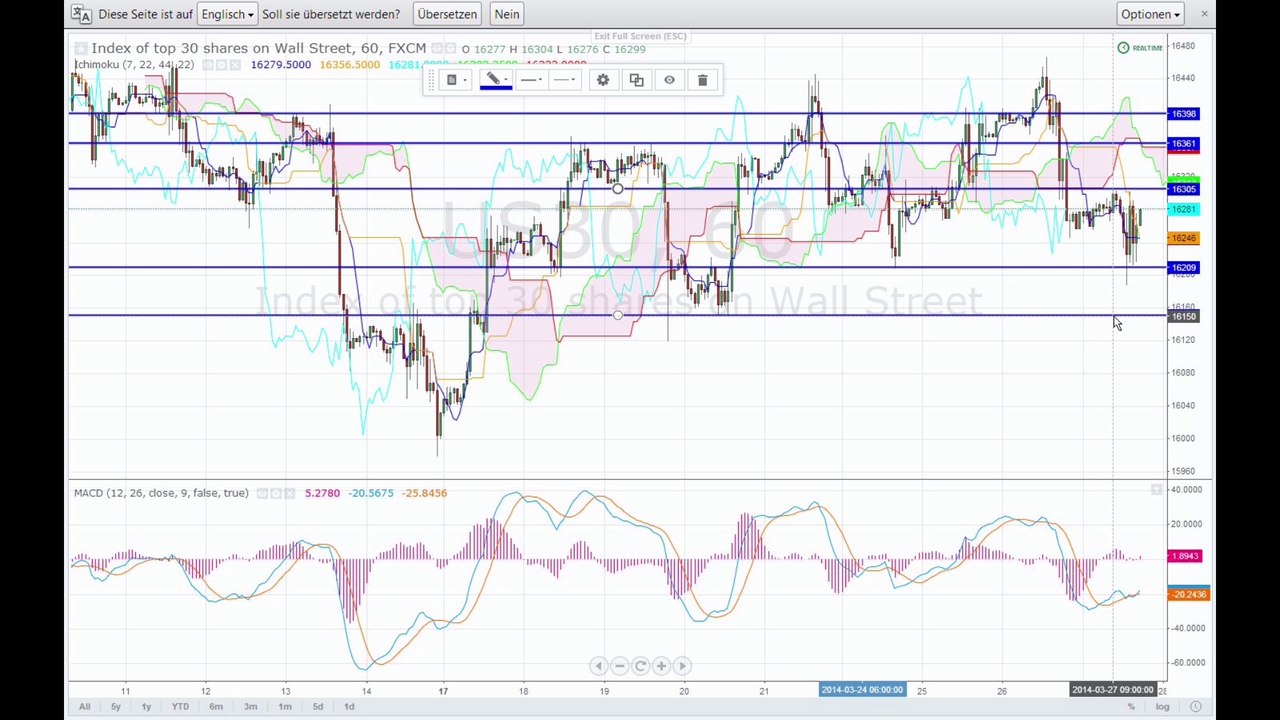Image resolution: width=1280 pixels, height=720 pixels.
Task: Select the All time range
Action: pos(84,707)
